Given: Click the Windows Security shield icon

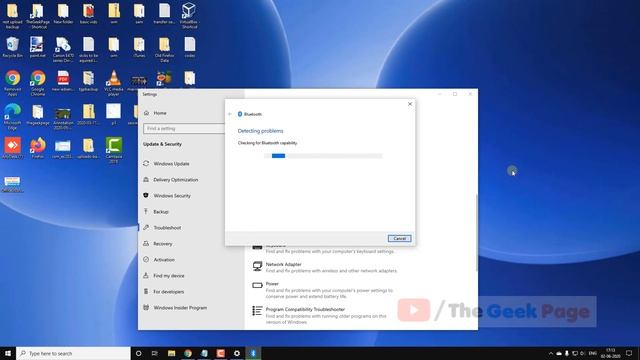Looking at the screenshot, I should pyautogui.click(x=146, y=196).
